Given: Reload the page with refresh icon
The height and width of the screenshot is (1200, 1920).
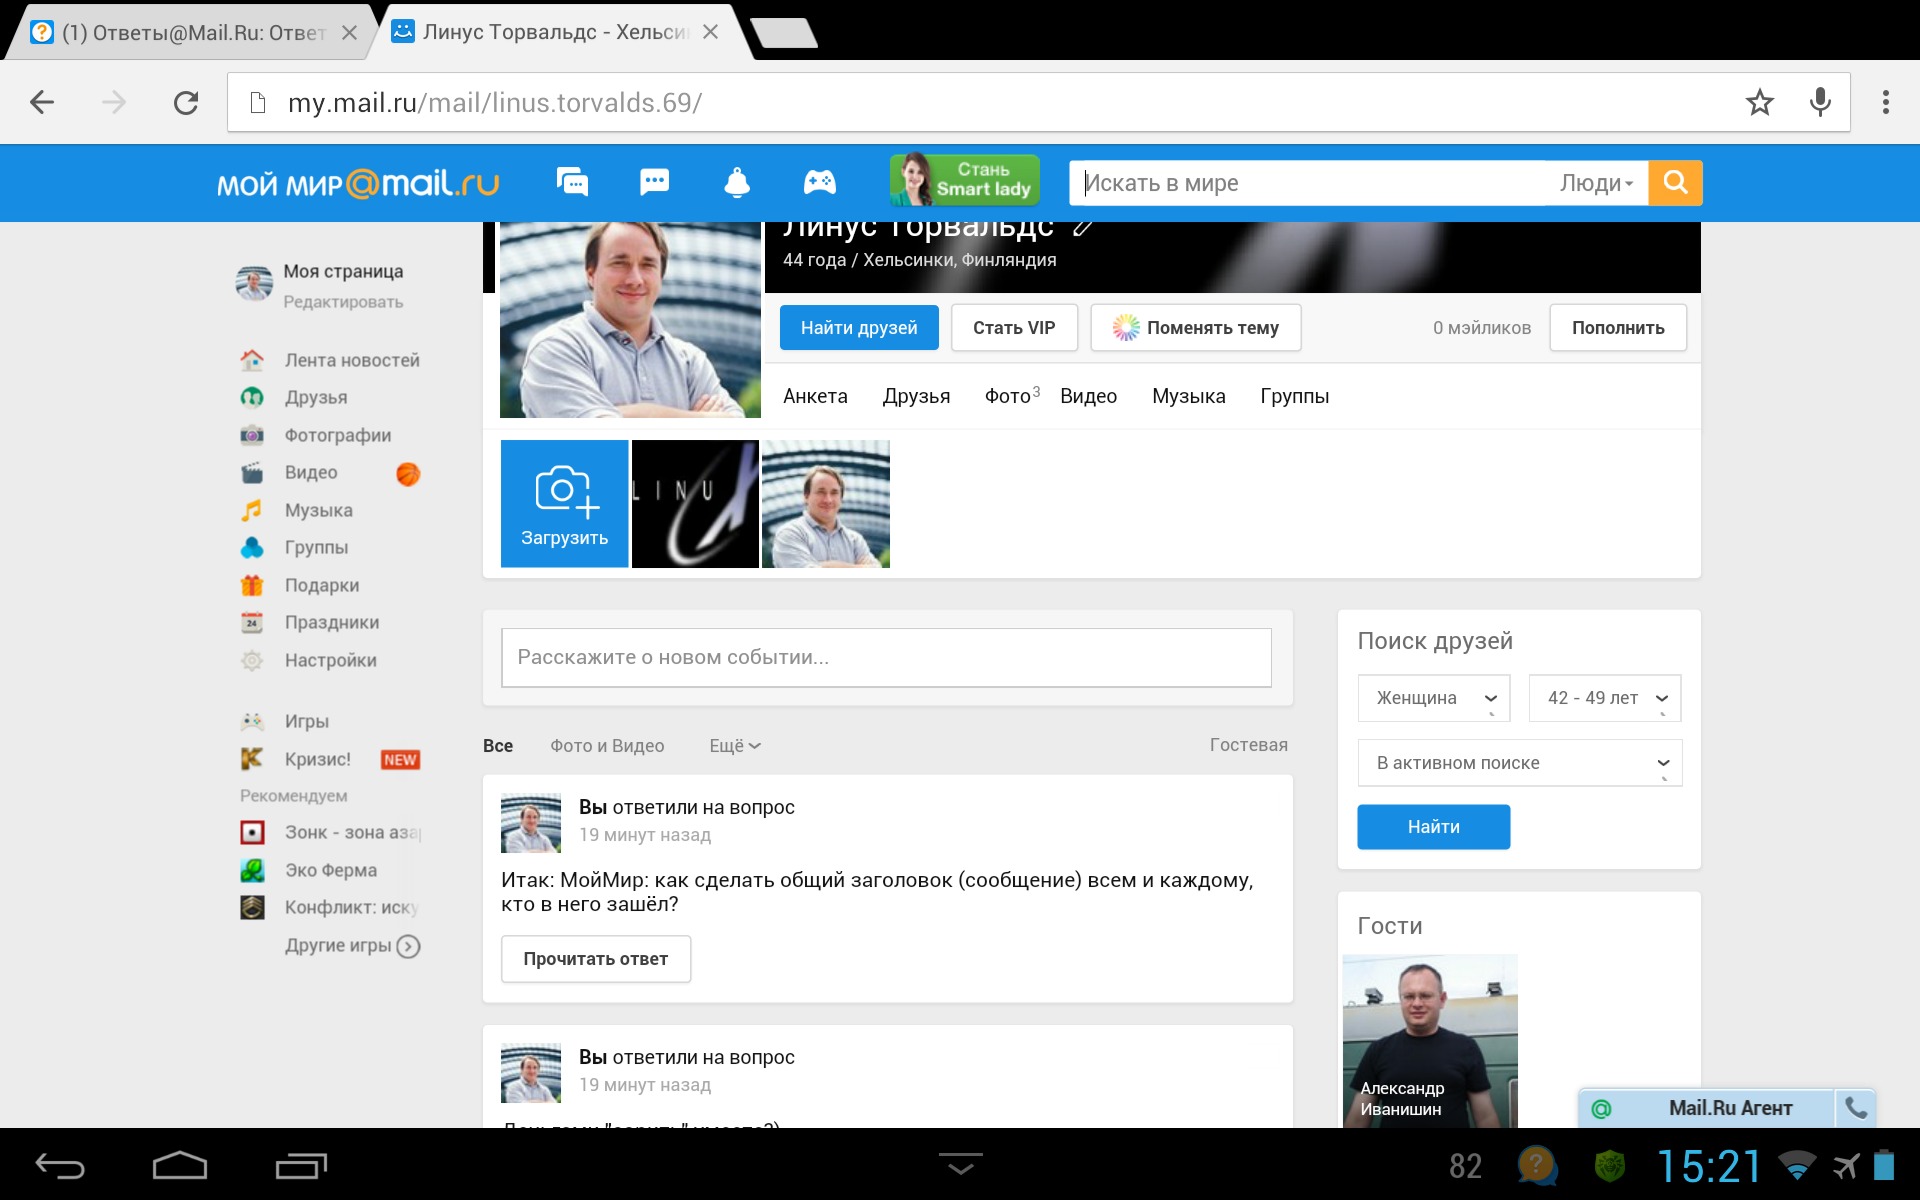Looking at the screenshot, I should click(186, 102).
